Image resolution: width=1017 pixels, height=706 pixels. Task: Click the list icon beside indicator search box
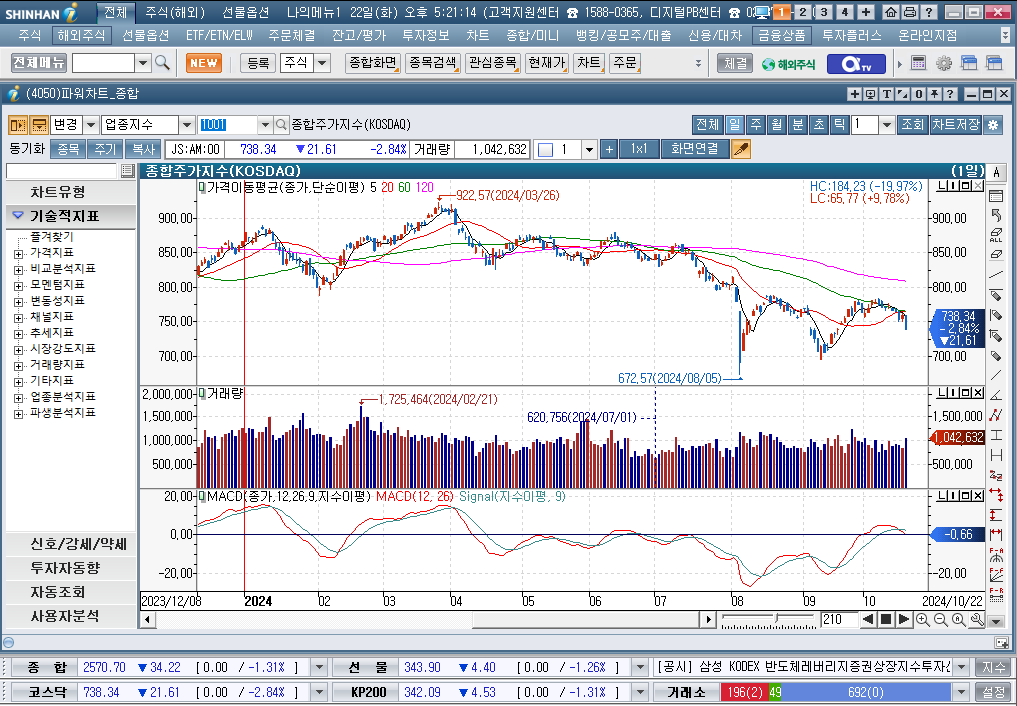[x=128, y=171]
